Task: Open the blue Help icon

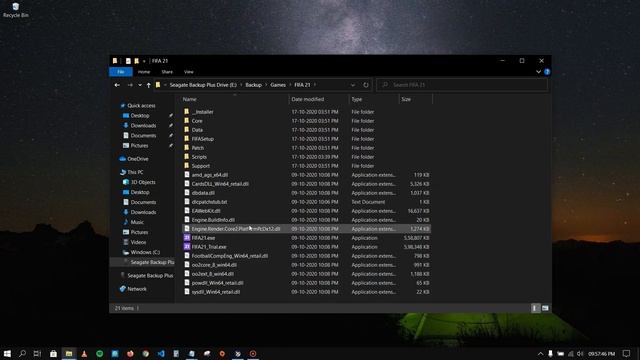Action: (547, 72)
